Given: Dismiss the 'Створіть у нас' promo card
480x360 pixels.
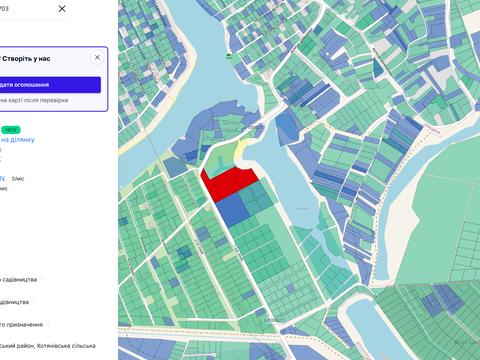Looking at the screenshot, I should pyautogui.click(x=97, y=58).
